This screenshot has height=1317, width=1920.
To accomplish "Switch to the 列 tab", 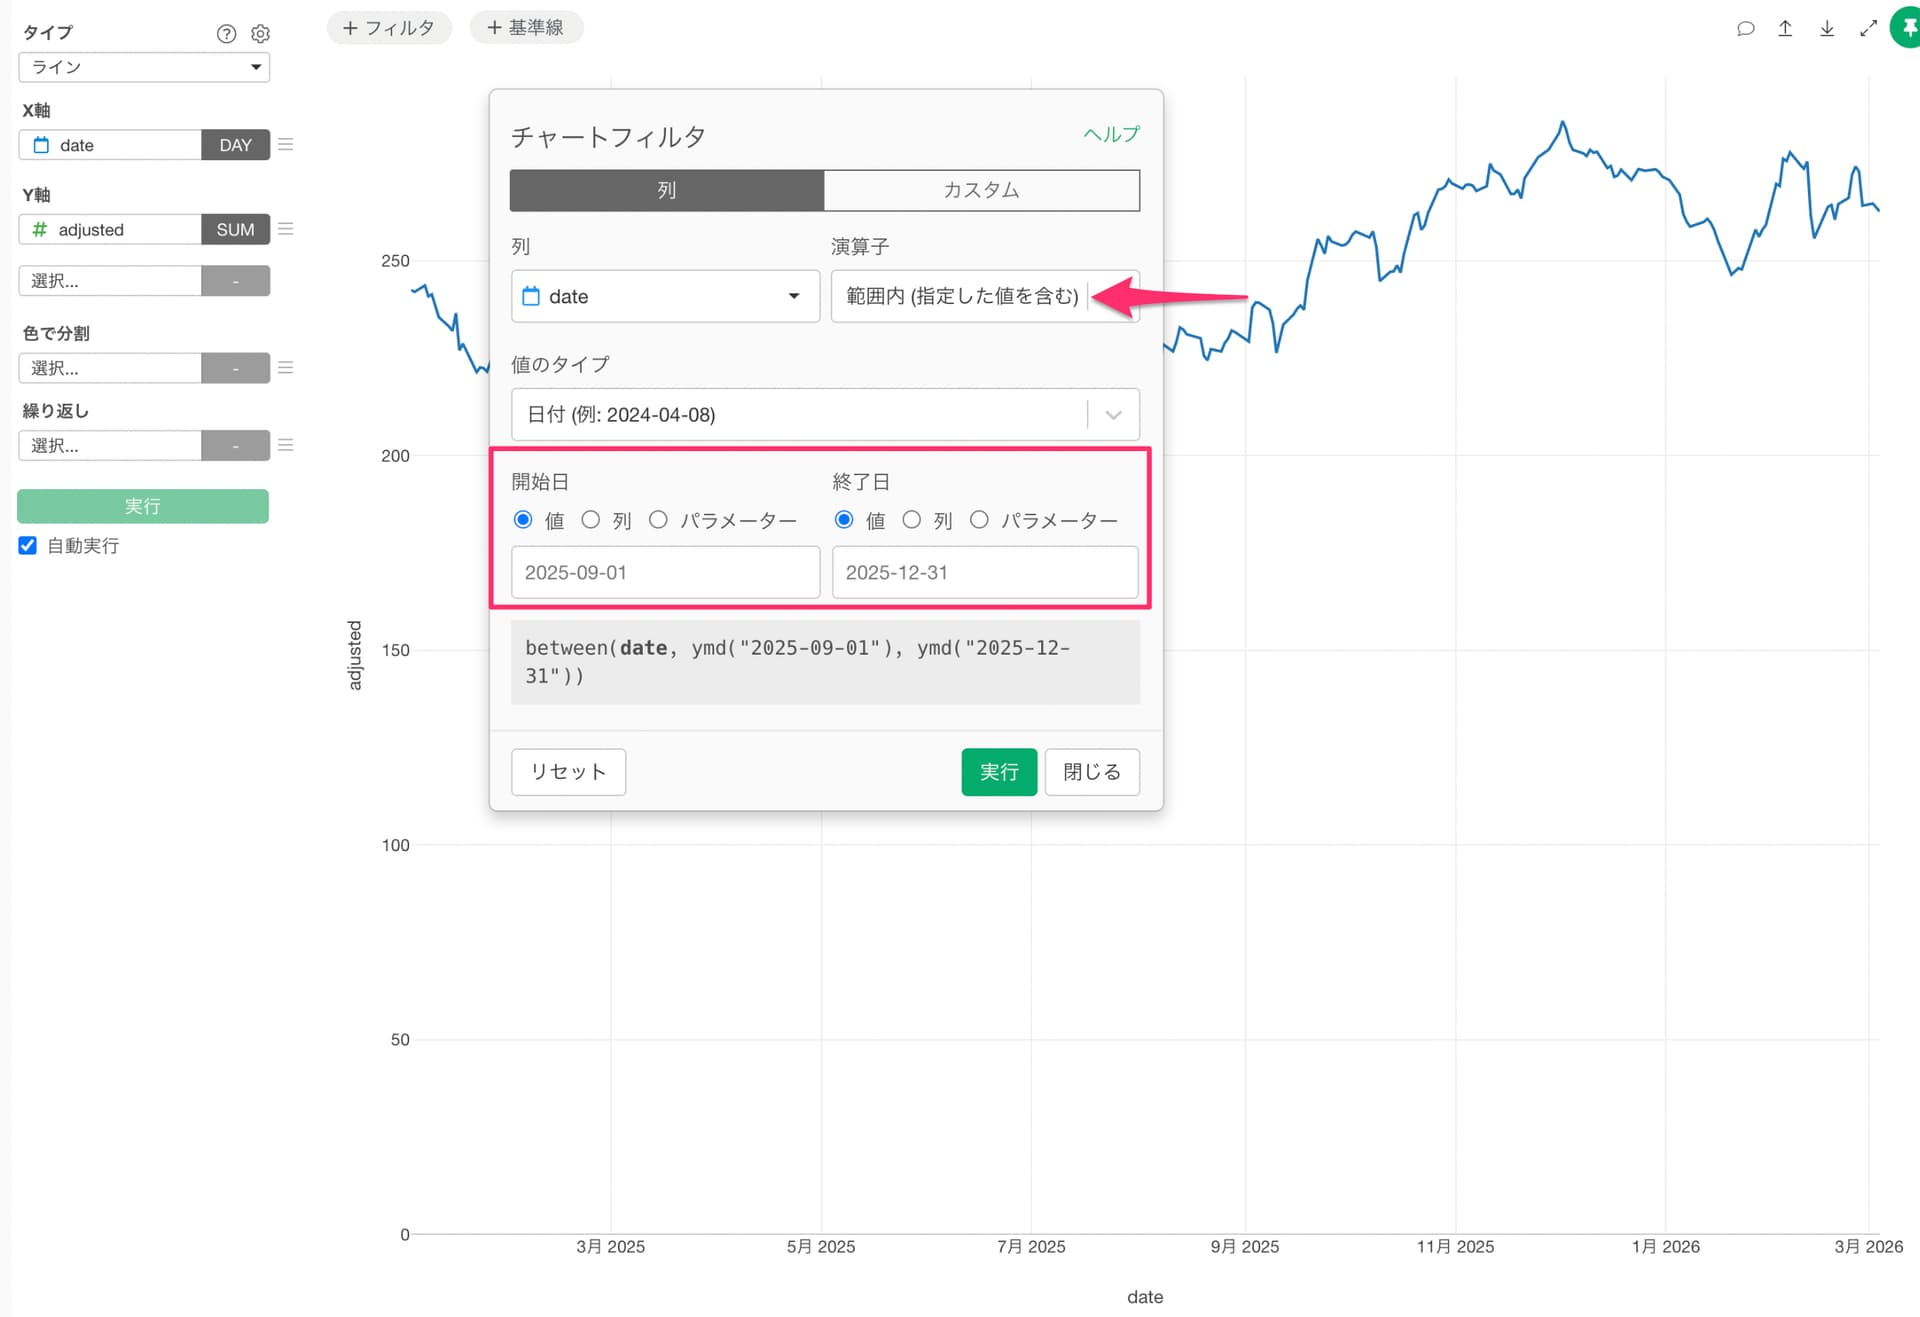I will tap(666, 190).
